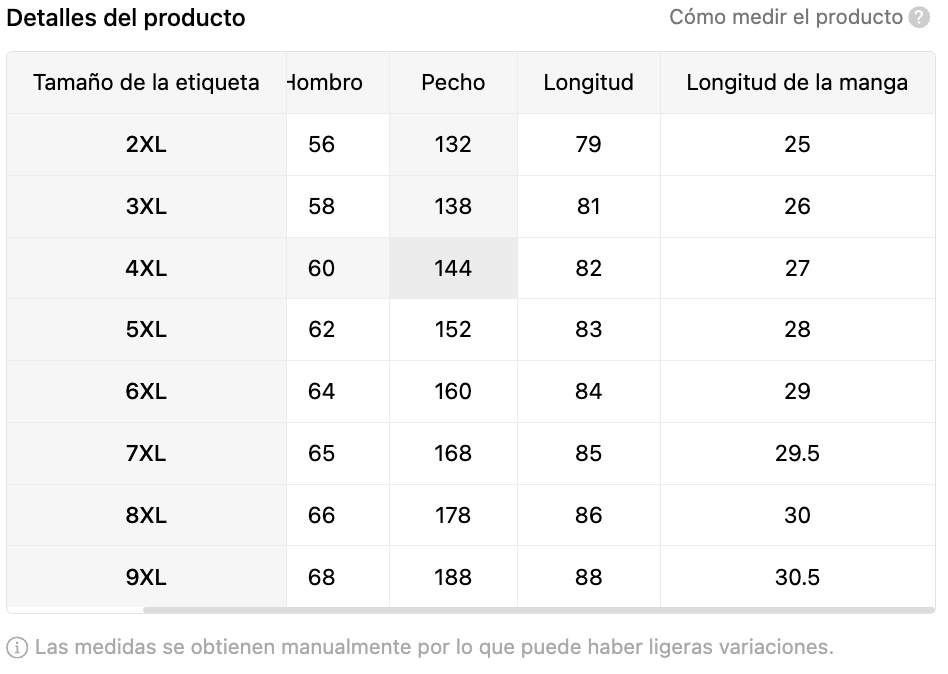The width and height of the screenshot is (948, 674).
Task: Click the horizontal scrollbar under the table
Action: click(539, 610)
